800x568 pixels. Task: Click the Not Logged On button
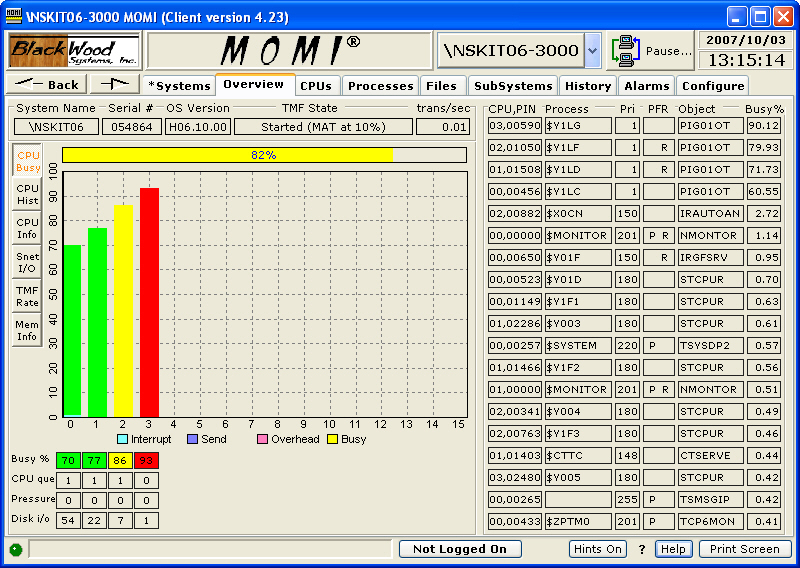[x=460, y=549]
